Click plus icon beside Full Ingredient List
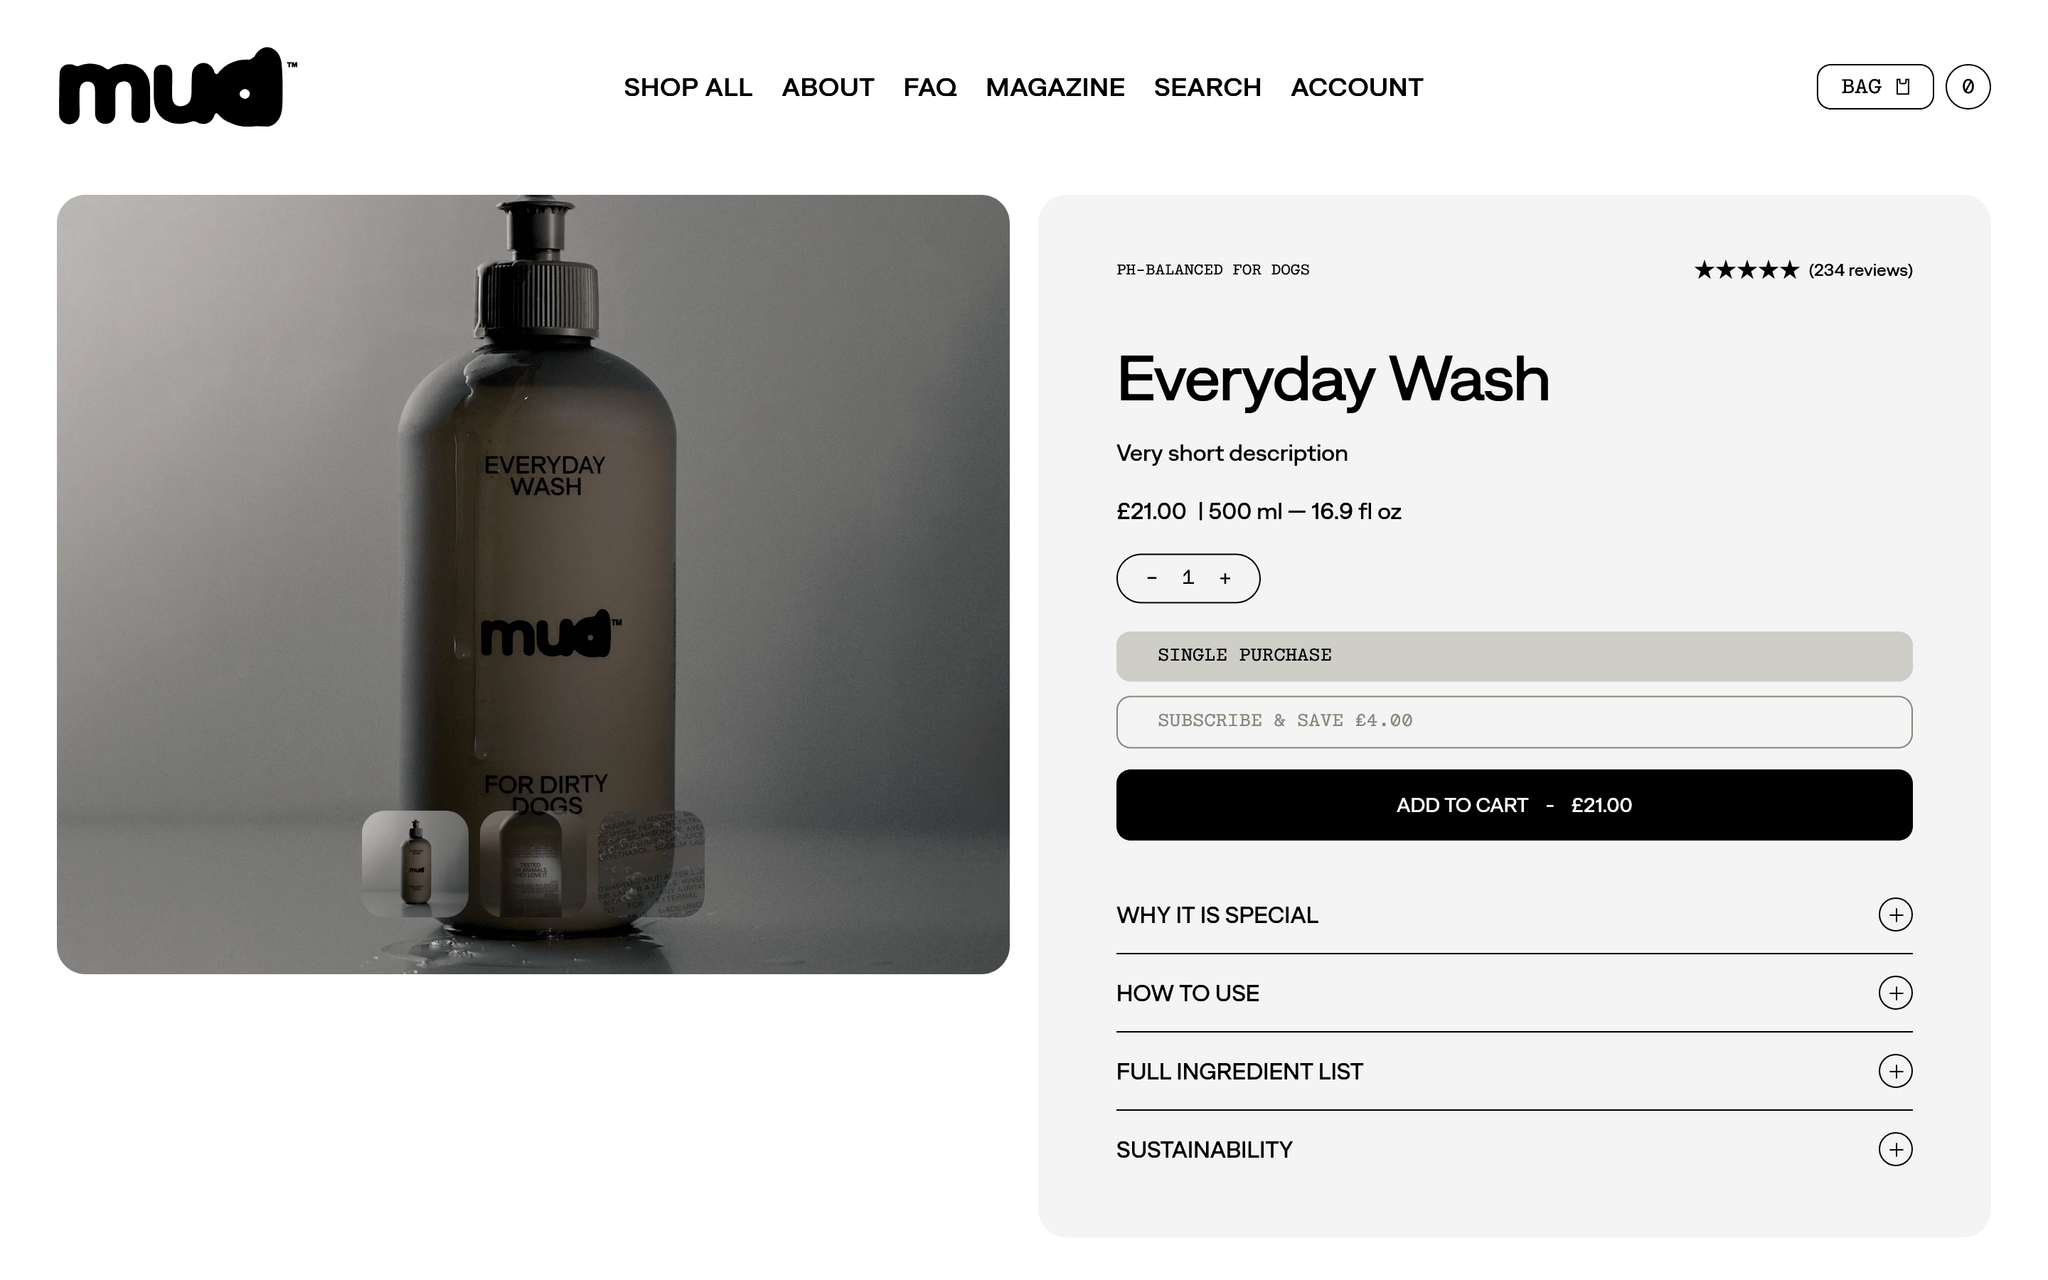 coord(1895,1071)
